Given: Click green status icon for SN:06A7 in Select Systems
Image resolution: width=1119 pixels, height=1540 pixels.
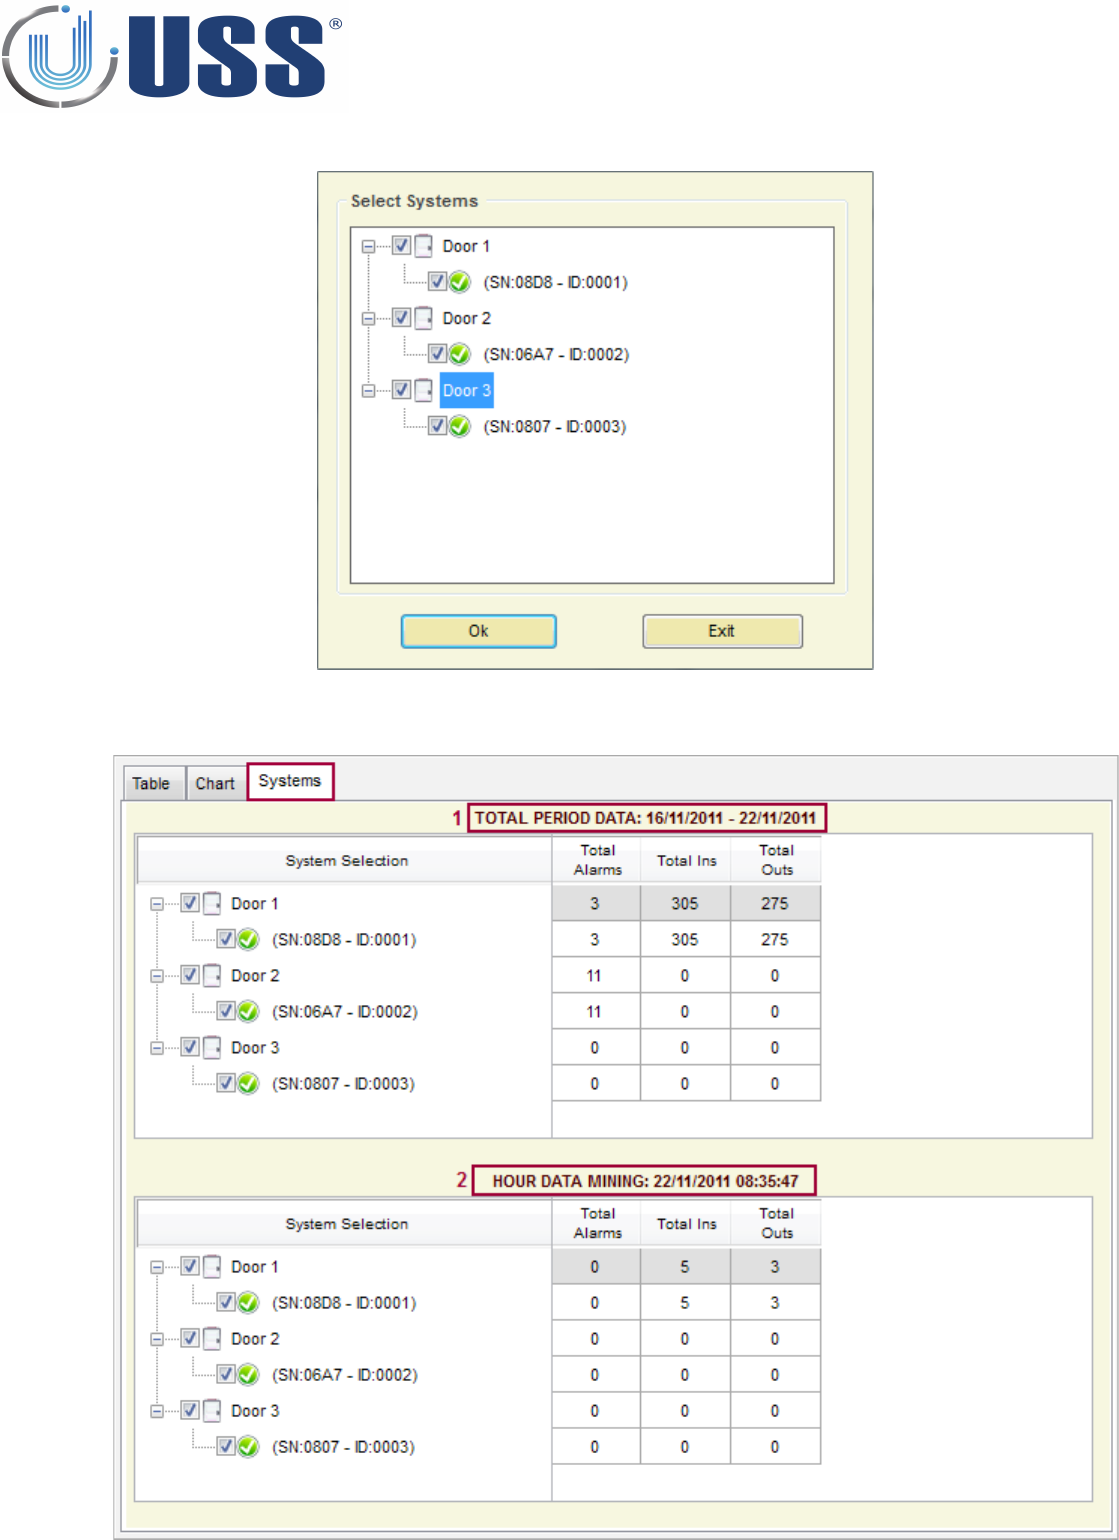Looking at the screenshot, I should [460, 354].
